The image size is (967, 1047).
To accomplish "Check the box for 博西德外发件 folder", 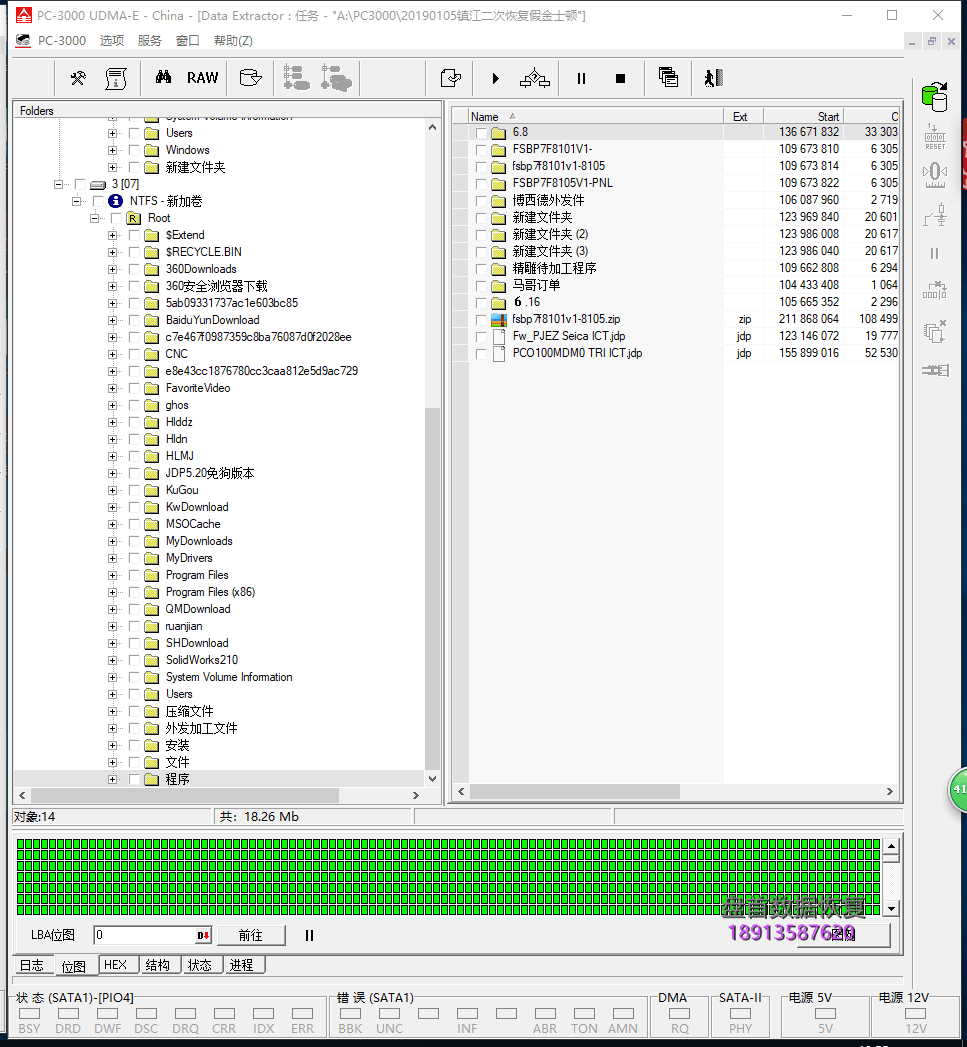I will [481, 200].
